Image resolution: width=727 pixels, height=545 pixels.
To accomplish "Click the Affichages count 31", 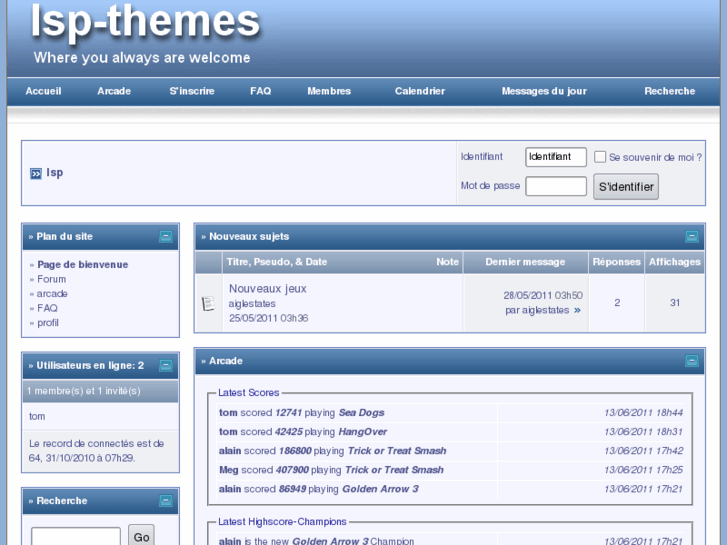I will [675, 303].
